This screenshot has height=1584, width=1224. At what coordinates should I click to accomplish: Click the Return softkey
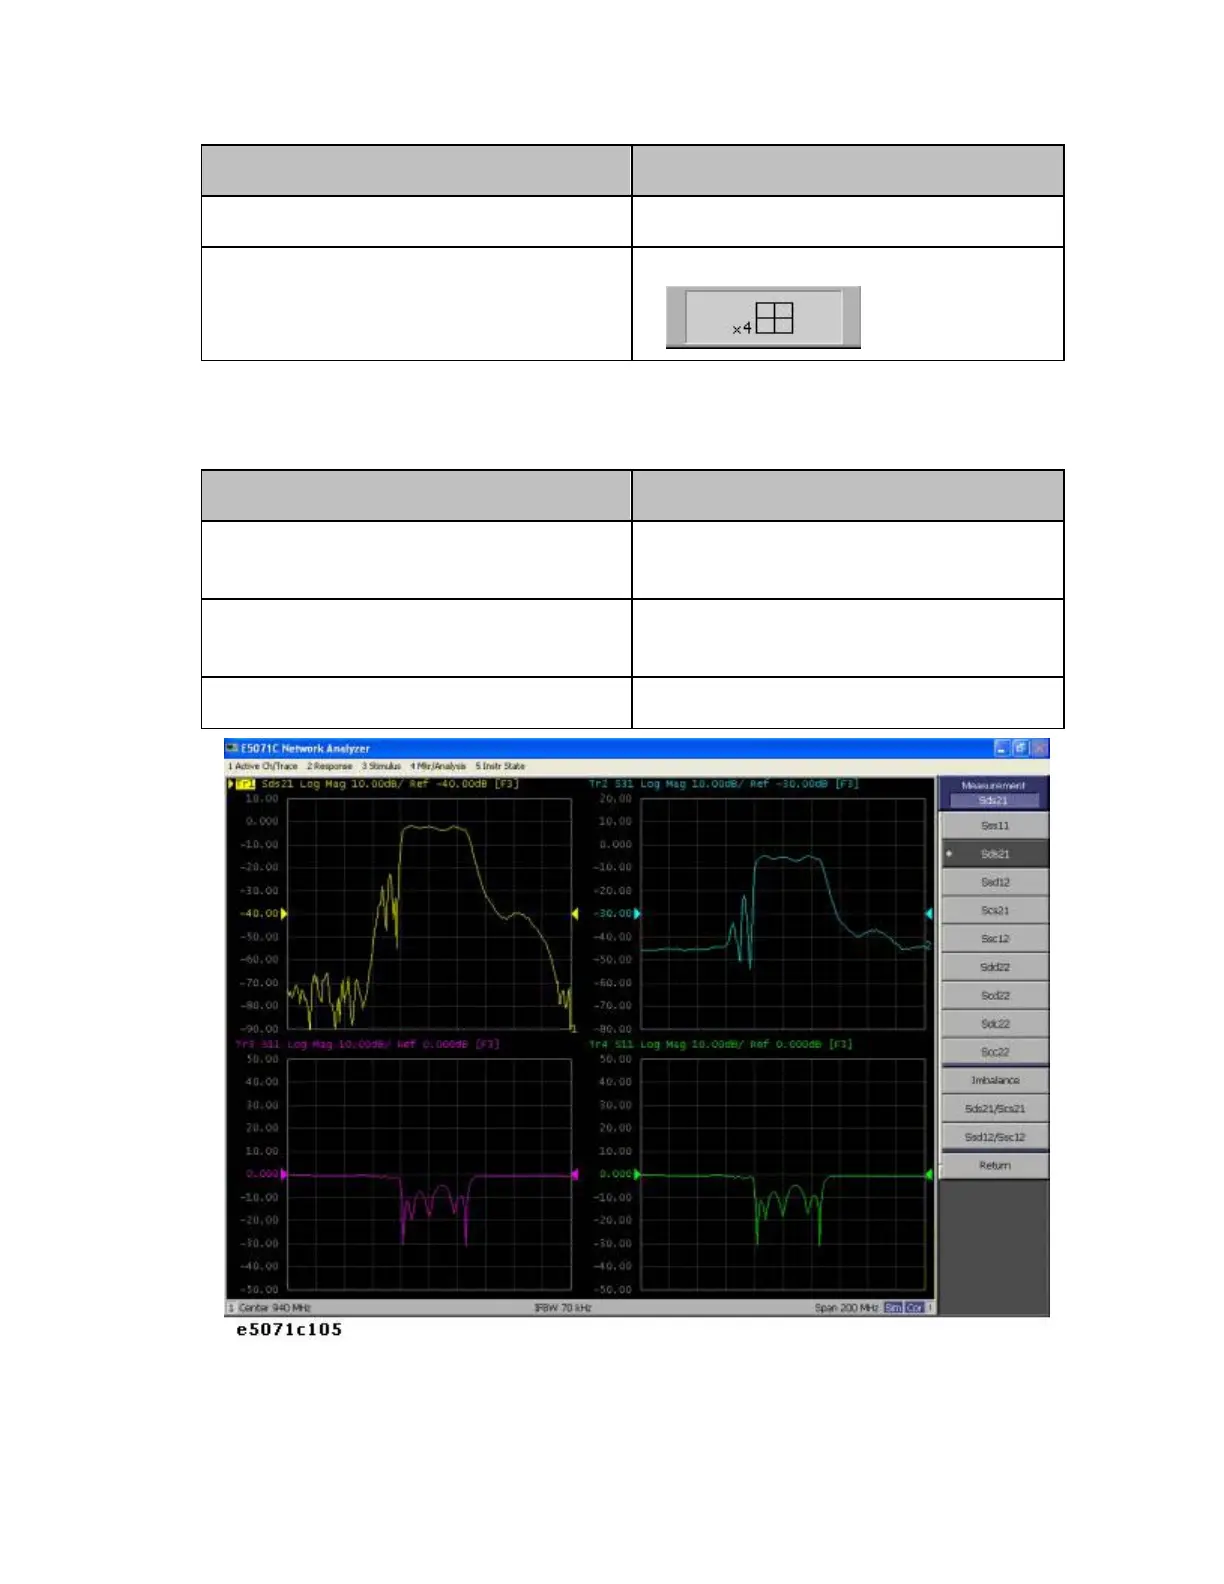pos(995,1165)
